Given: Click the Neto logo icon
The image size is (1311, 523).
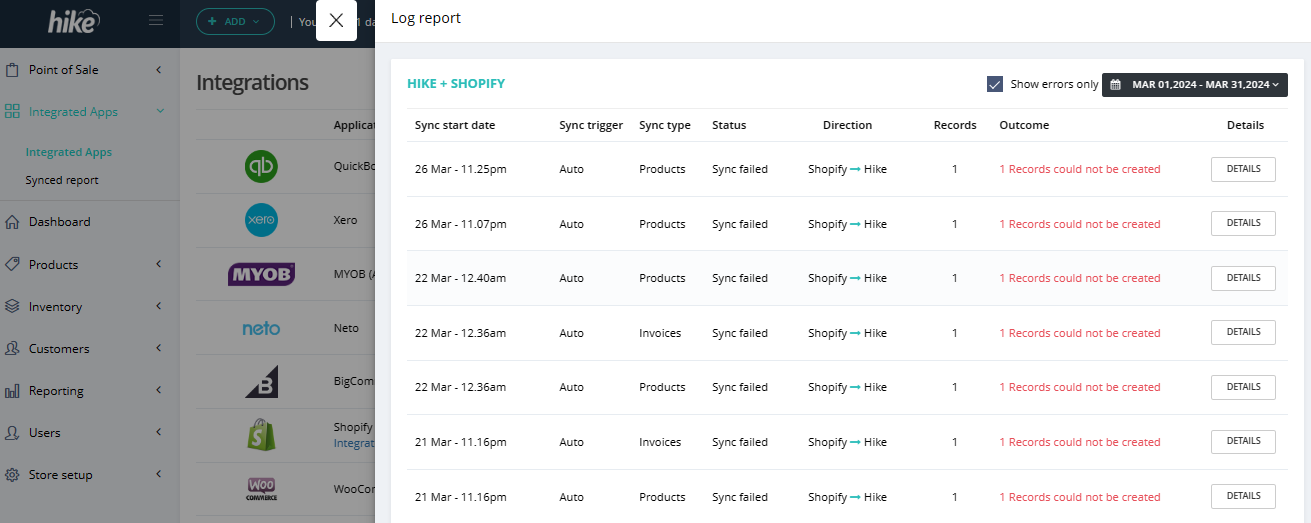Looking at the screenshot, I should 261,328.
